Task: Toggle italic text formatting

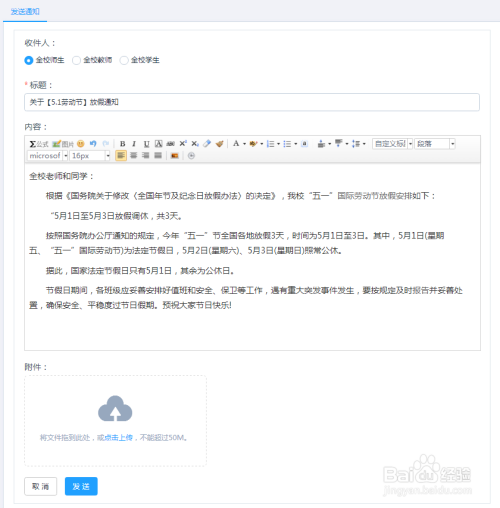Action: pos(134,144)
